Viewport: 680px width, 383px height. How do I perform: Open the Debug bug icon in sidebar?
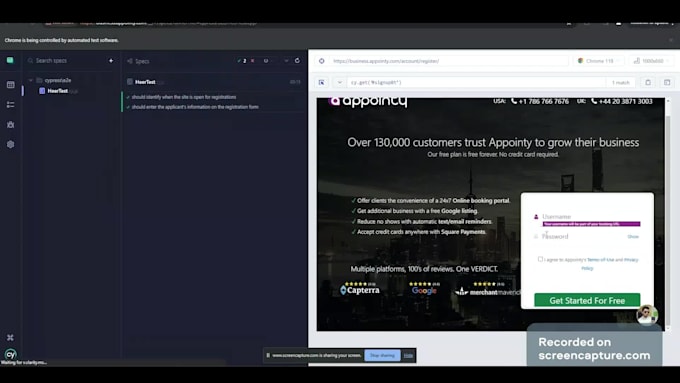[x=10, y=124]
